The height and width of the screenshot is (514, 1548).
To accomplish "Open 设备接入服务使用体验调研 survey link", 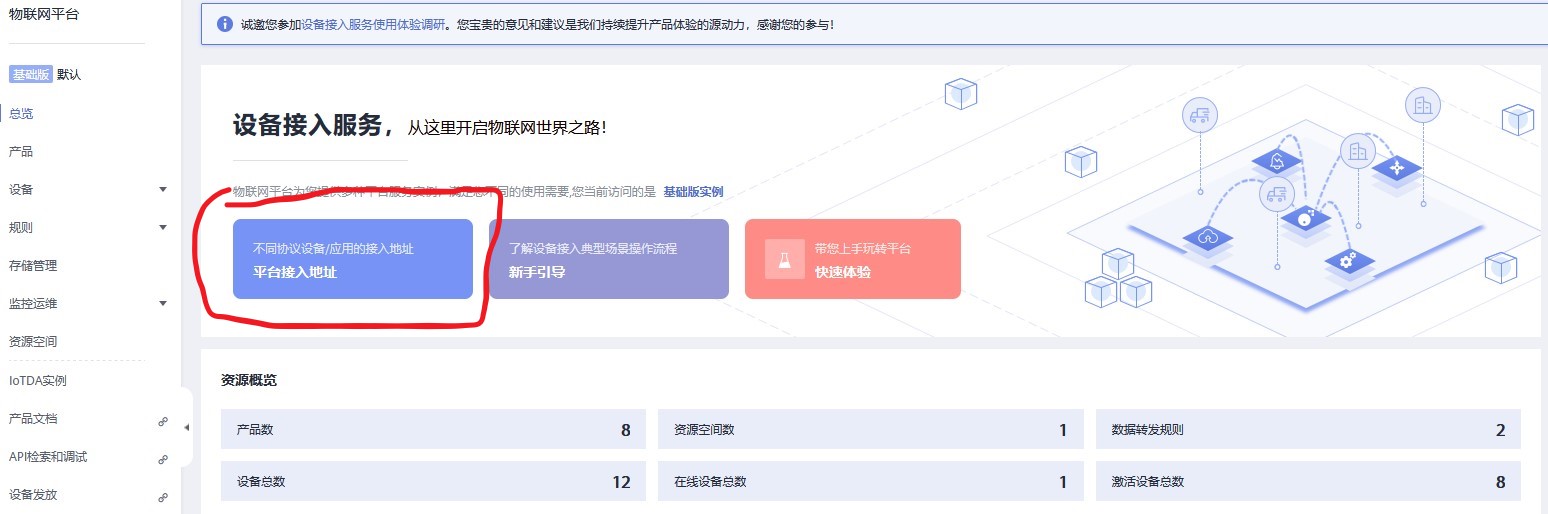I will [x=373, y=24].
